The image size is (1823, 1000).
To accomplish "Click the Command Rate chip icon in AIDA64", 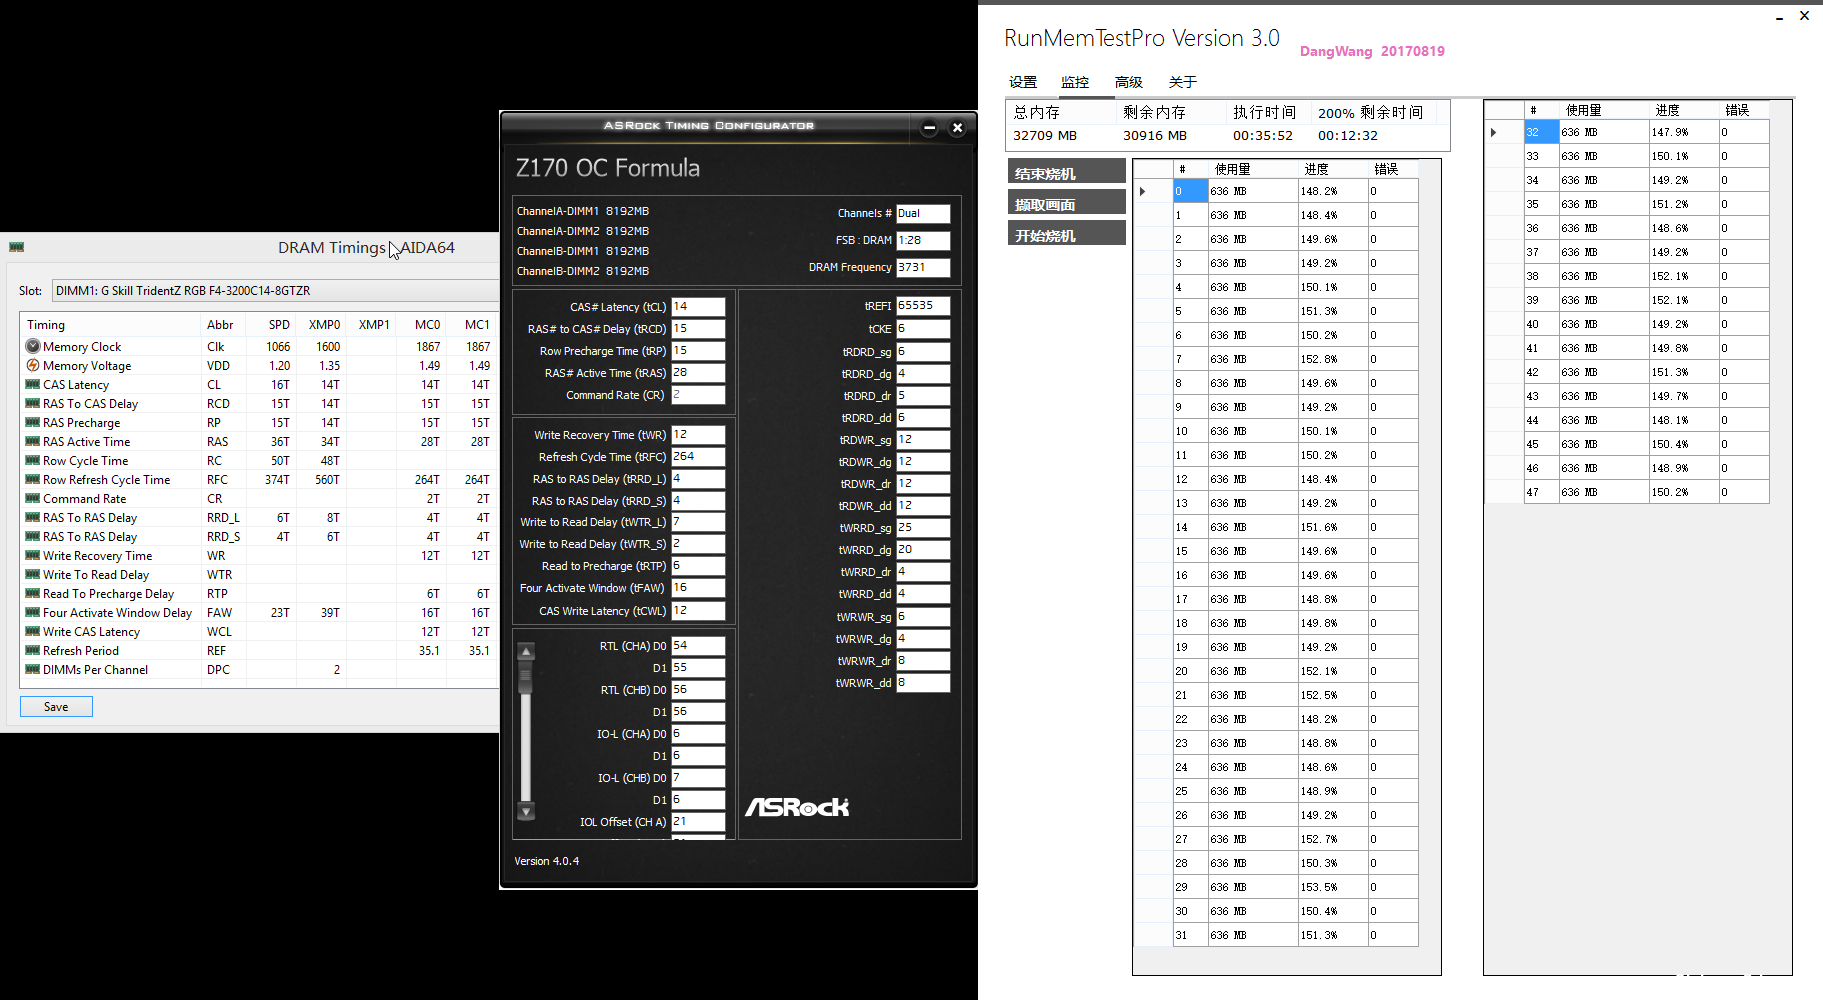I will [33, 498].
